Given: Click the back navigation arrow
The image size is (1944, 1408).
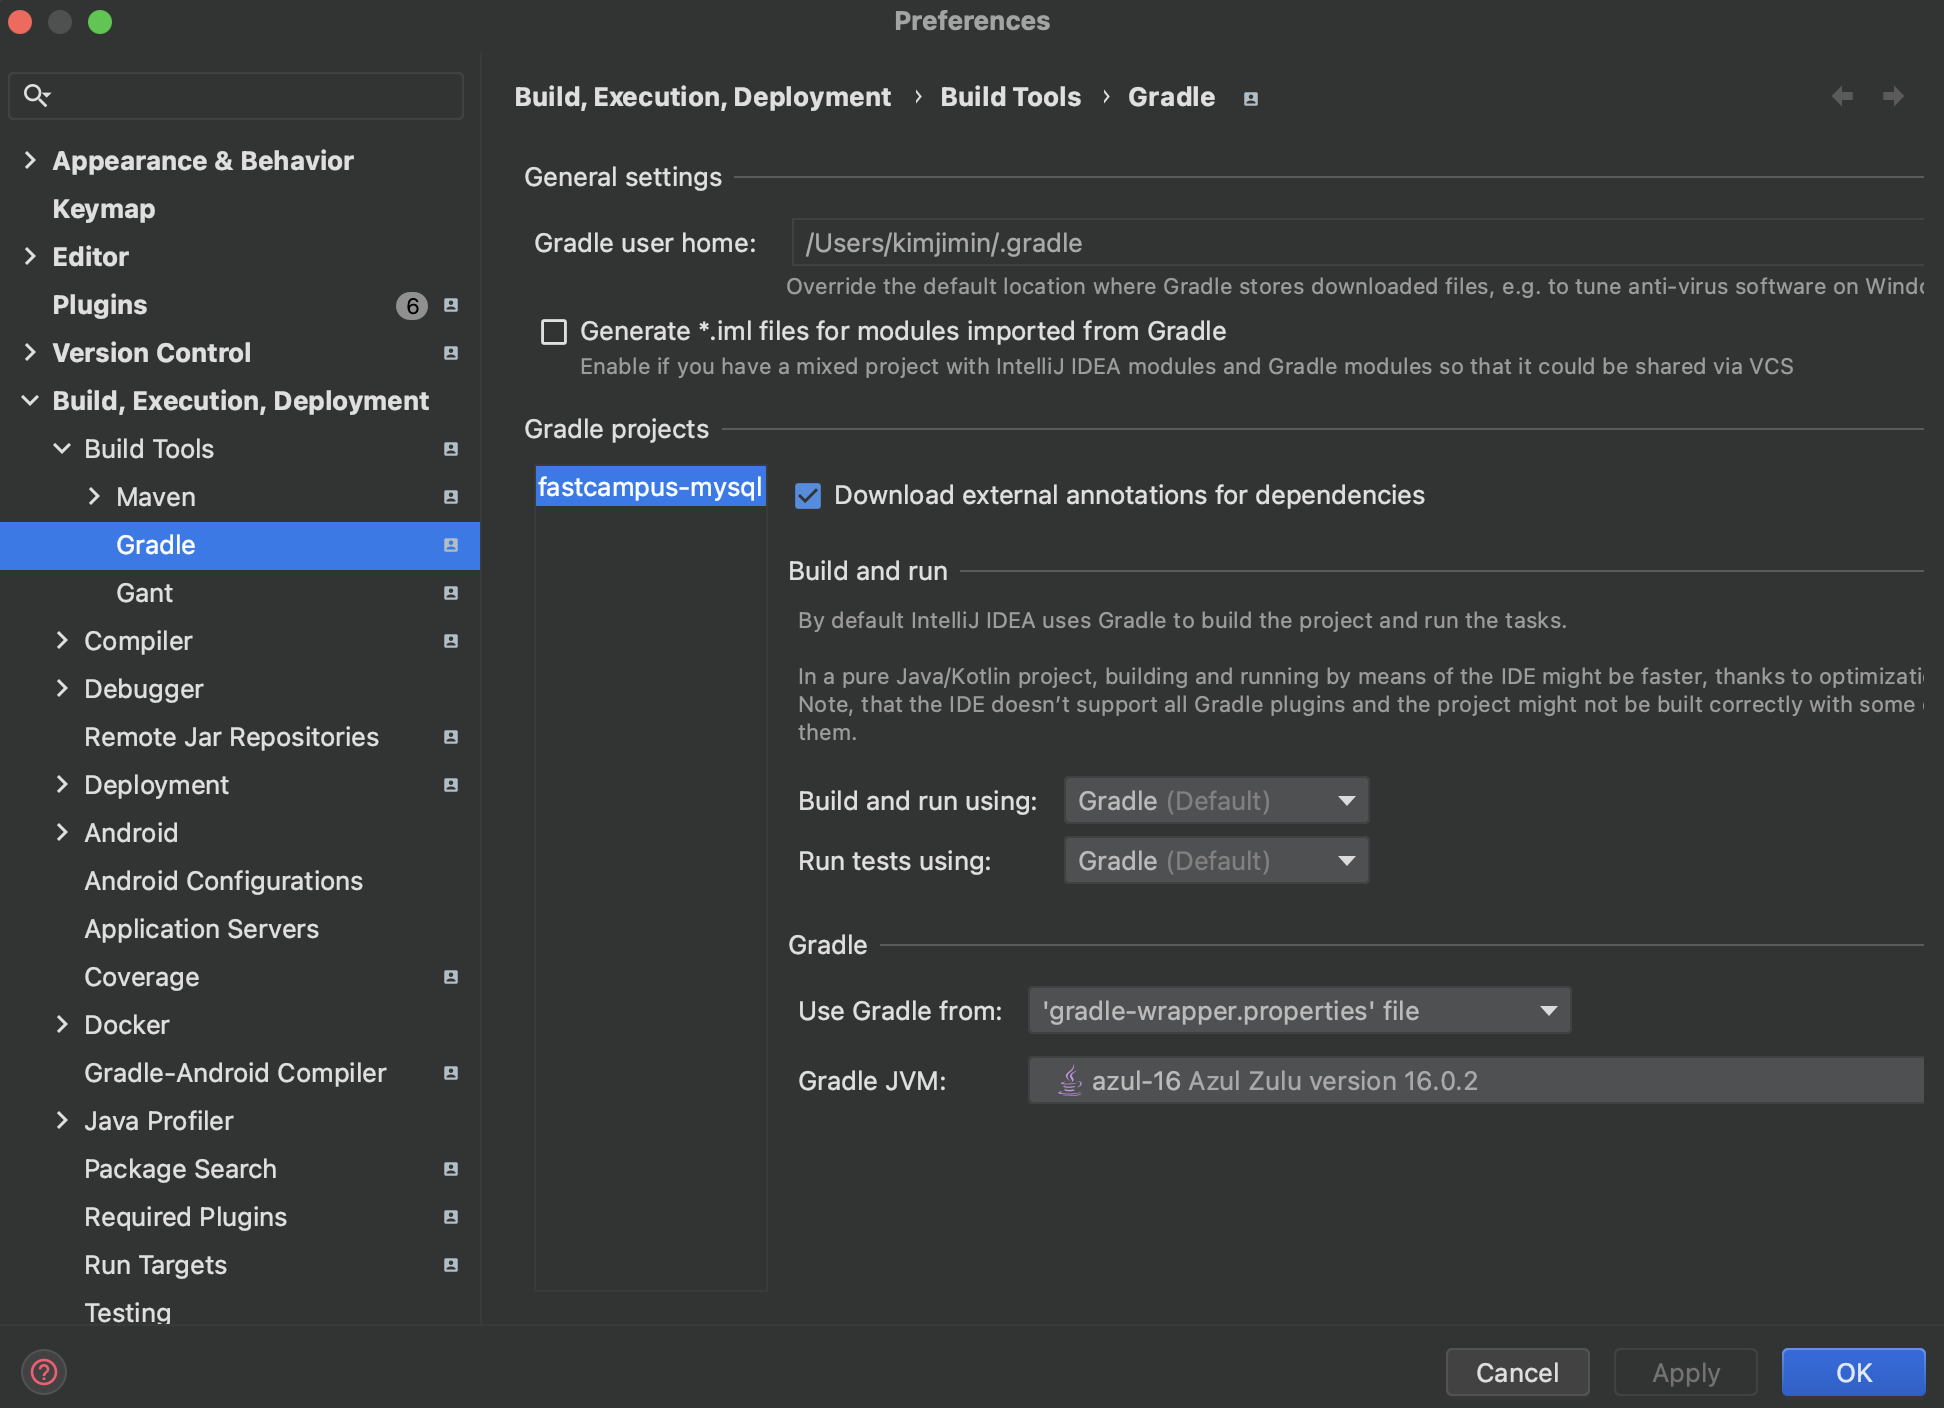Looking at the screenshot, I should 1842,96.
